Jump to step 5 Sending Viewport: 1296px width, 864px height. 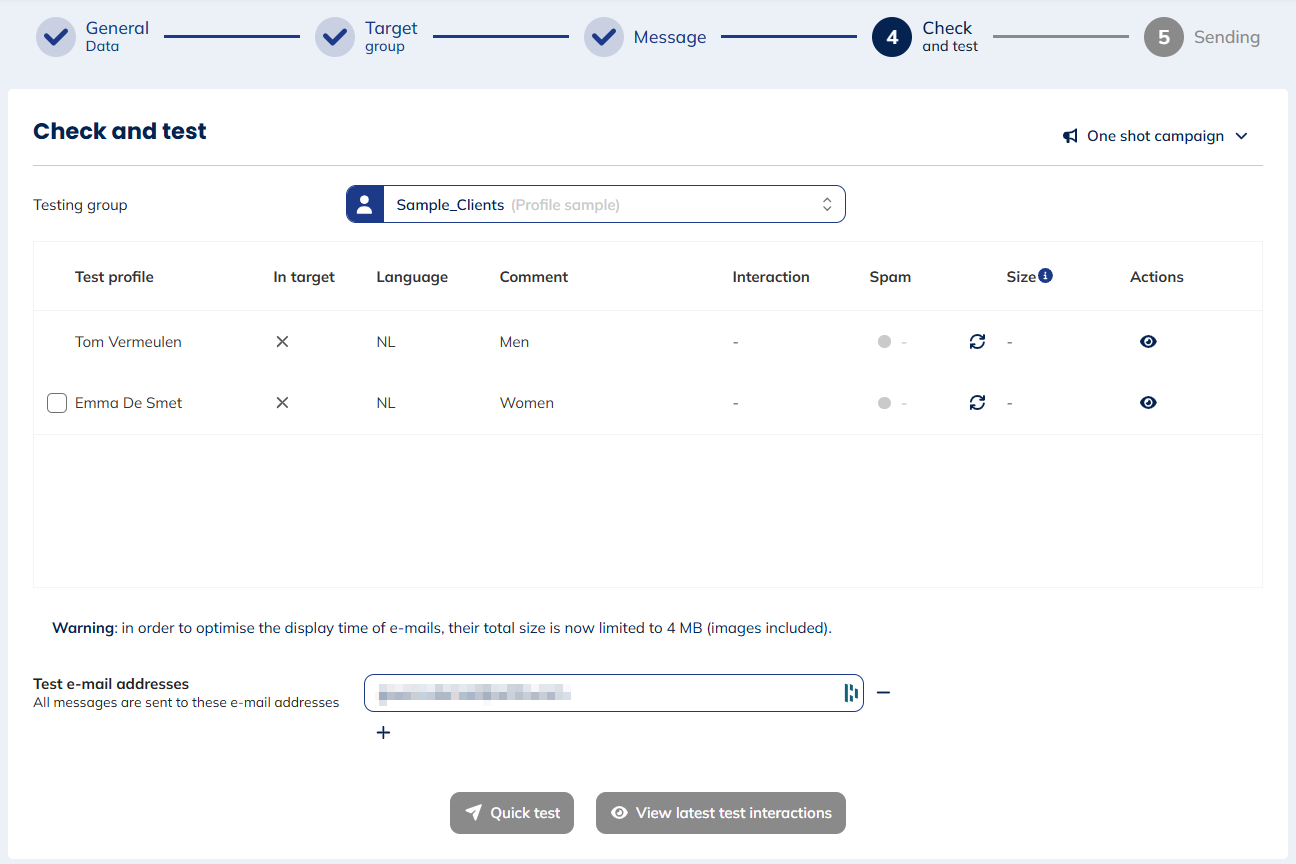tap(1164, 38)
